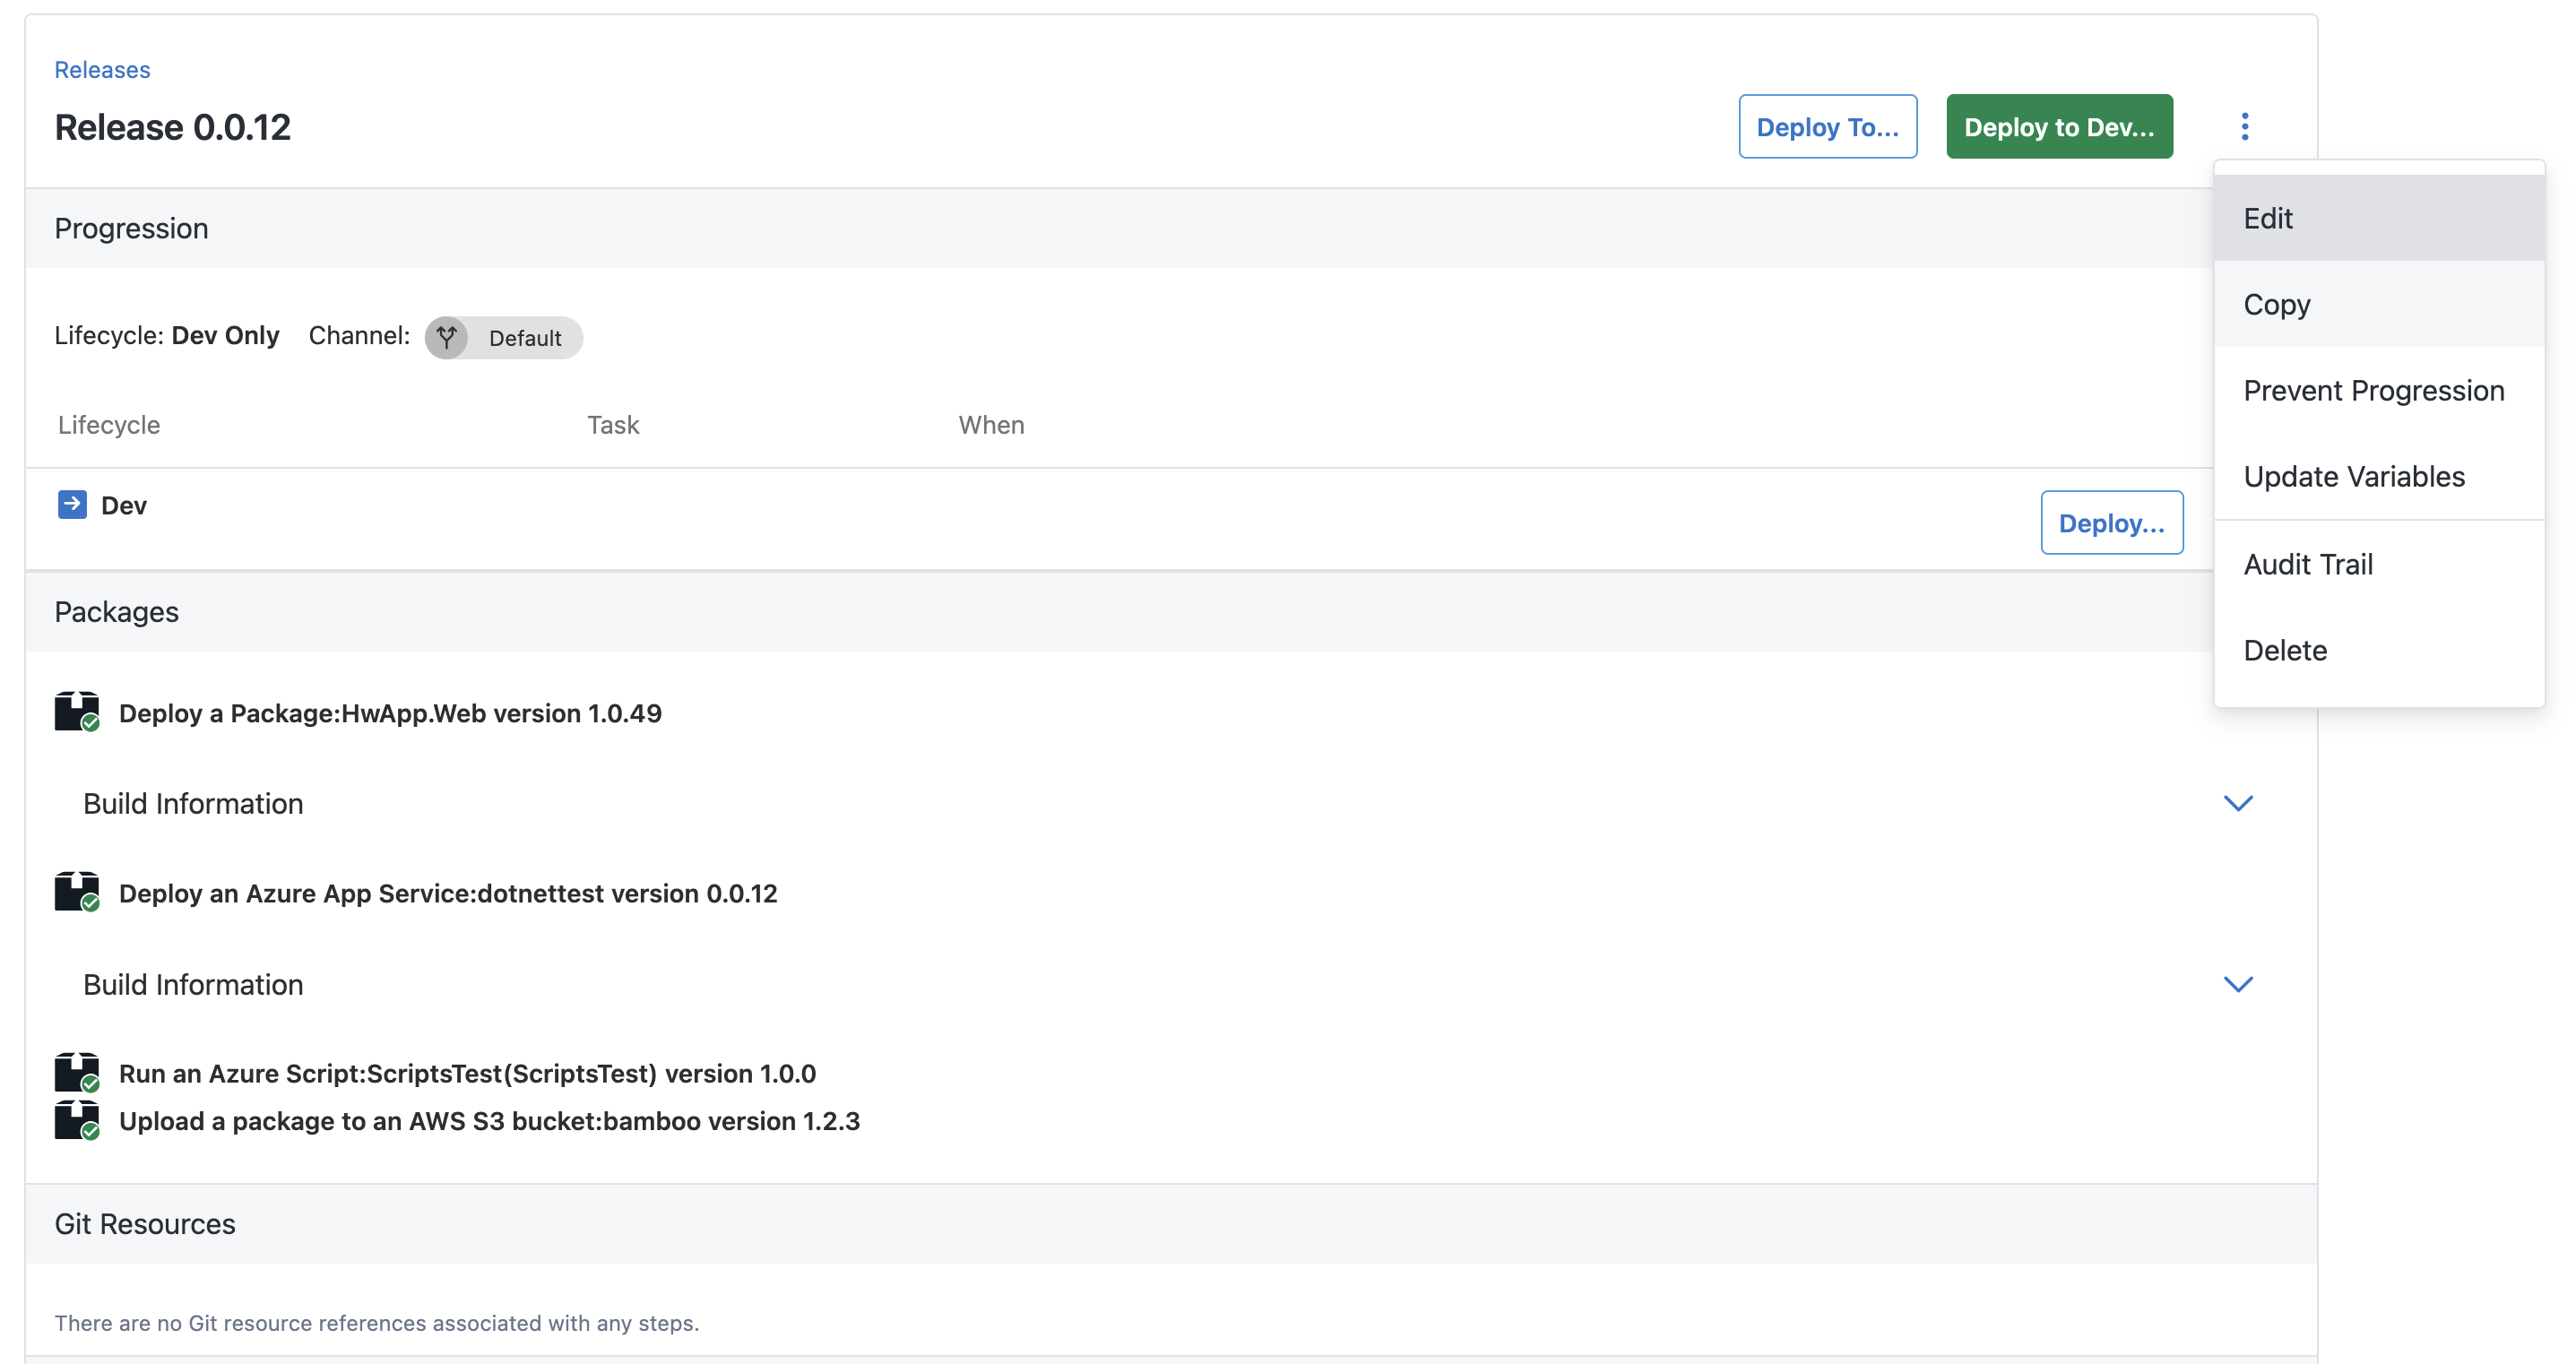This screenshot has height=1364, width=2576.
Task: Click the Packages section header
Action: click(117, 611)
